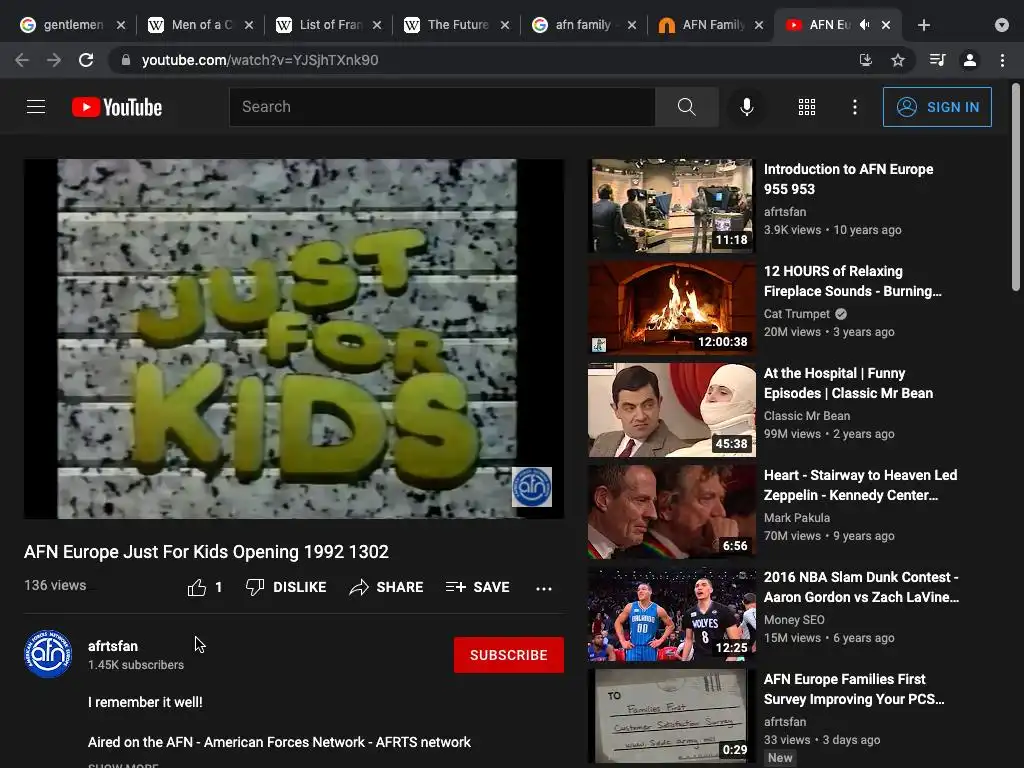
Task: Open 12 HOURS of Relaxing Fireplace Sounds title
Action: pyautogui.click(x=852, y=281)
